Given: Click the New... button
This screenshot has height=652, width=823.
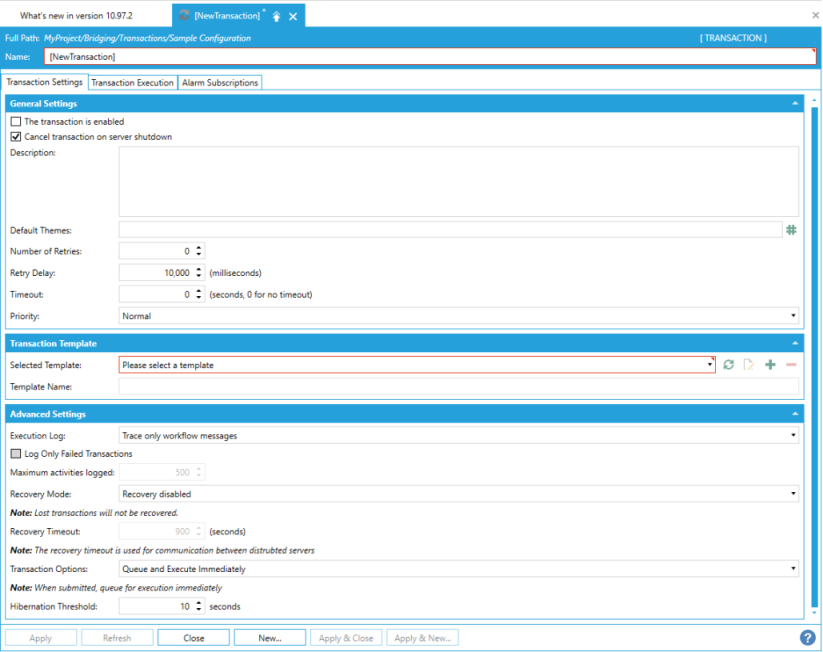Looking at the screenshot, I should [x=270, y=637].
